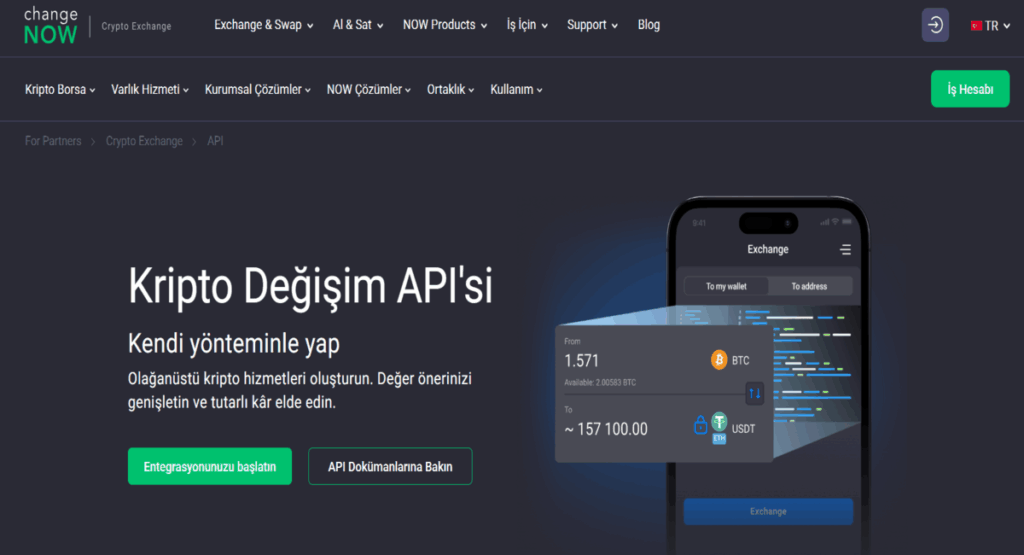Open For Partners breadcrumb link
Image resolution: width=1024 pixels, height=555 pixels.
tap(53, 141)
